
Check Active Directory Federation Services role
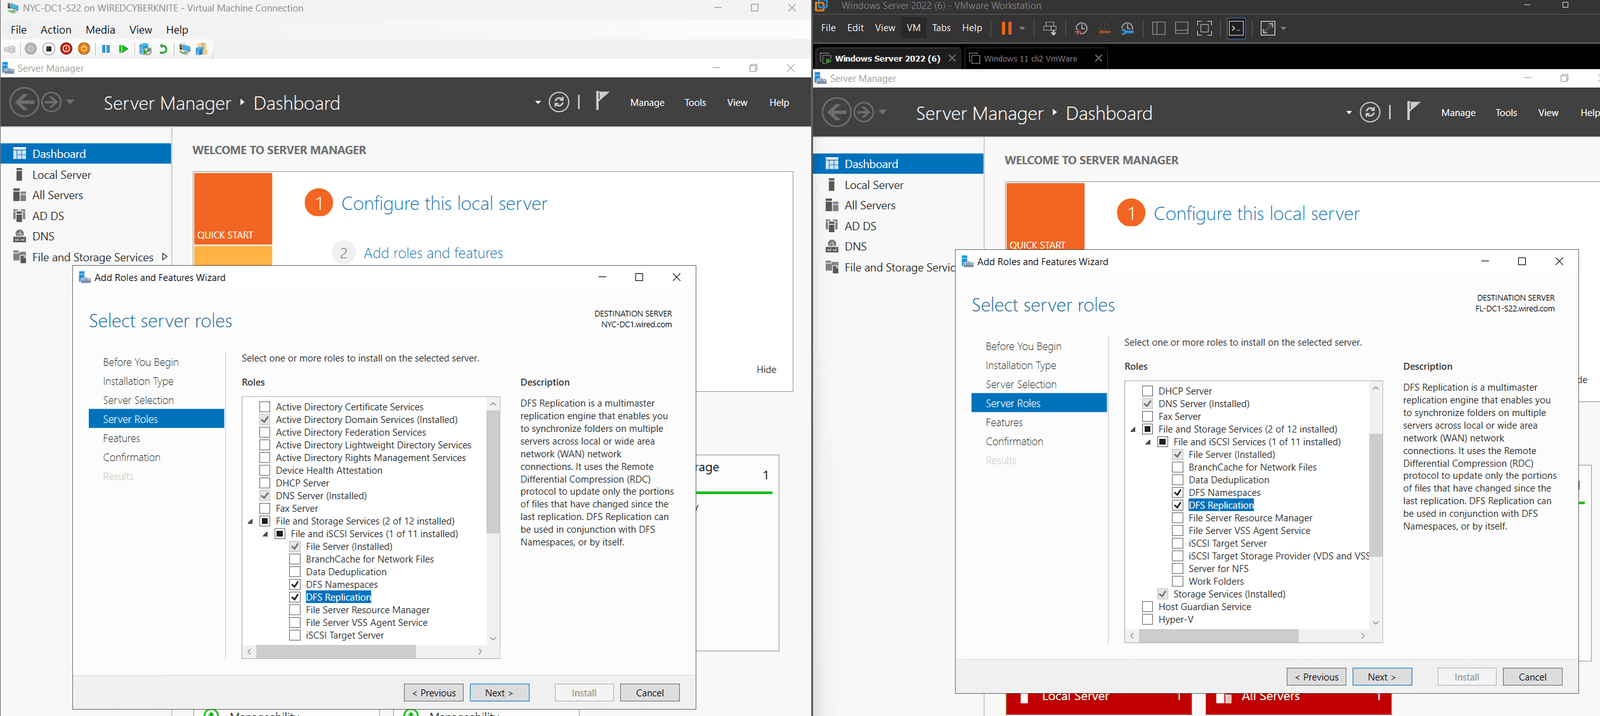[265, 432]
